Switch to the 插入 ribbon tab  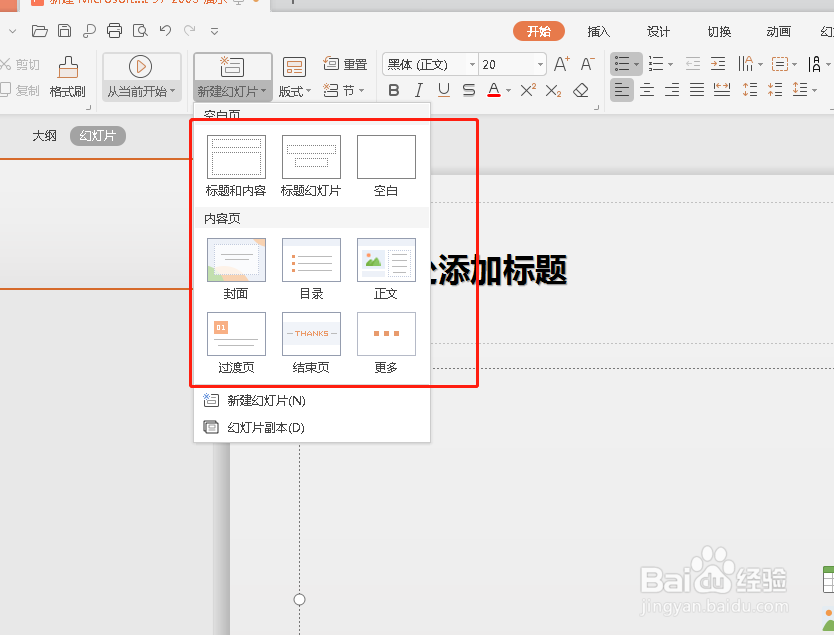(597, 31)
